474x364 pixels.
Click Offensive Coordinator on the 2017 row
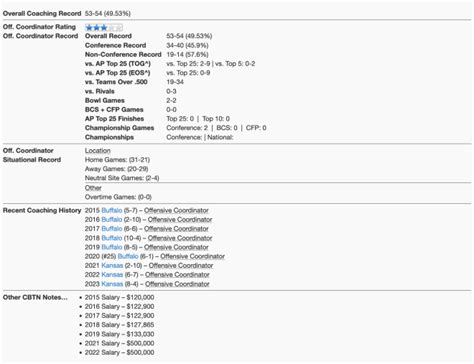[x=176, y=229]
